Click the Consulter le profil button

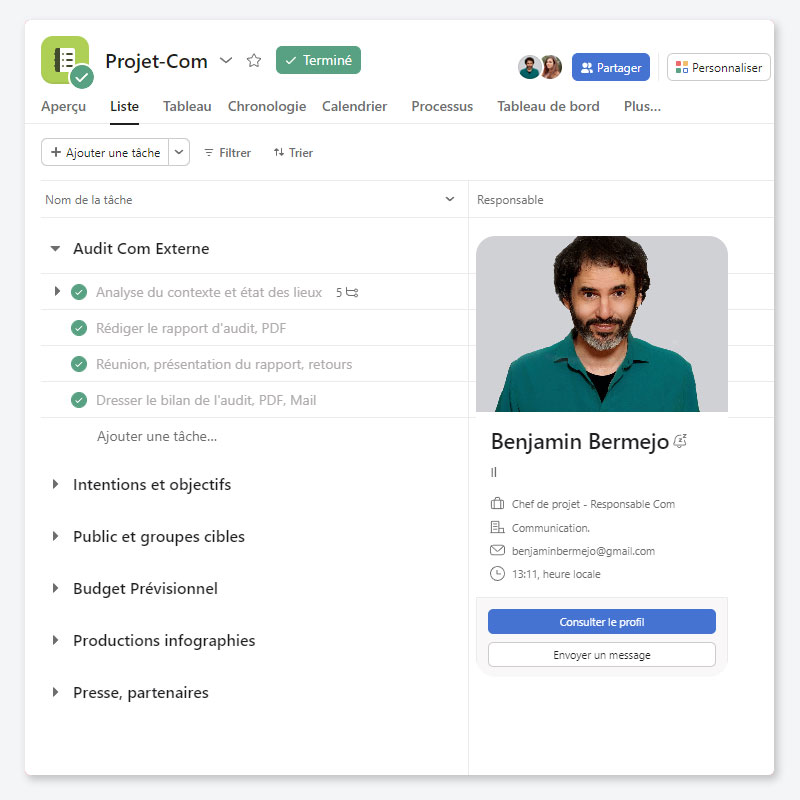point(601,622)
